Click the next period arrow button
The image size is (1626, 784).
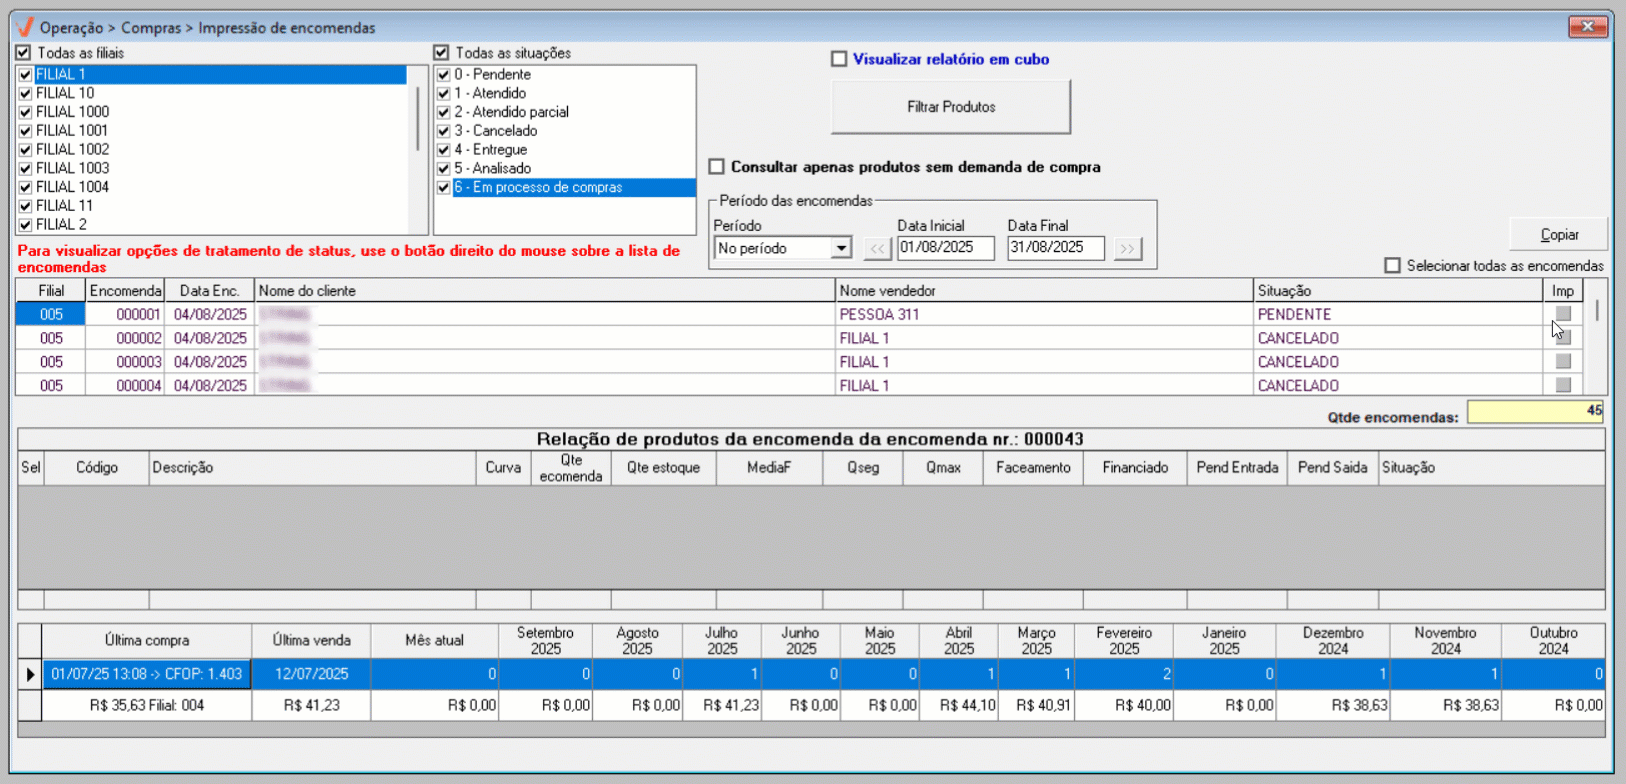(1127, 248)
